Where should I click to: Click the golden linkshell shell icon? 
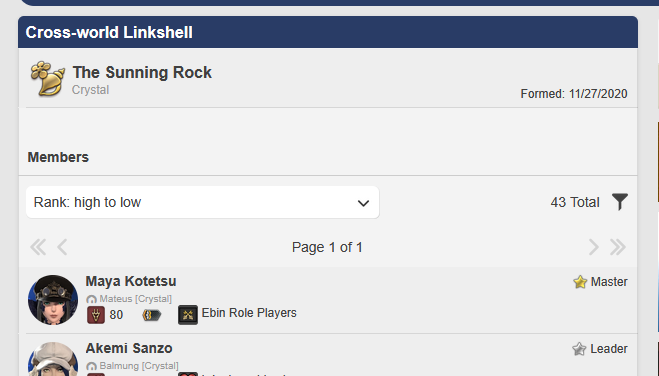pyautogui.click(x=48, y=79)
